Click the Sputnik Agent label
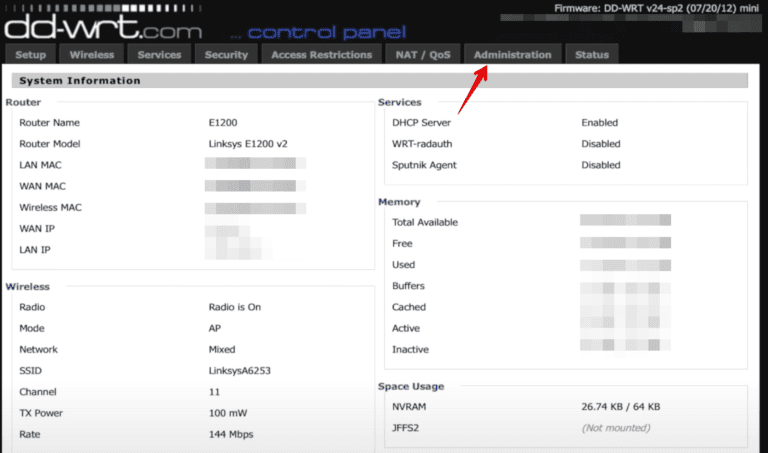 [x=424, y=165]
